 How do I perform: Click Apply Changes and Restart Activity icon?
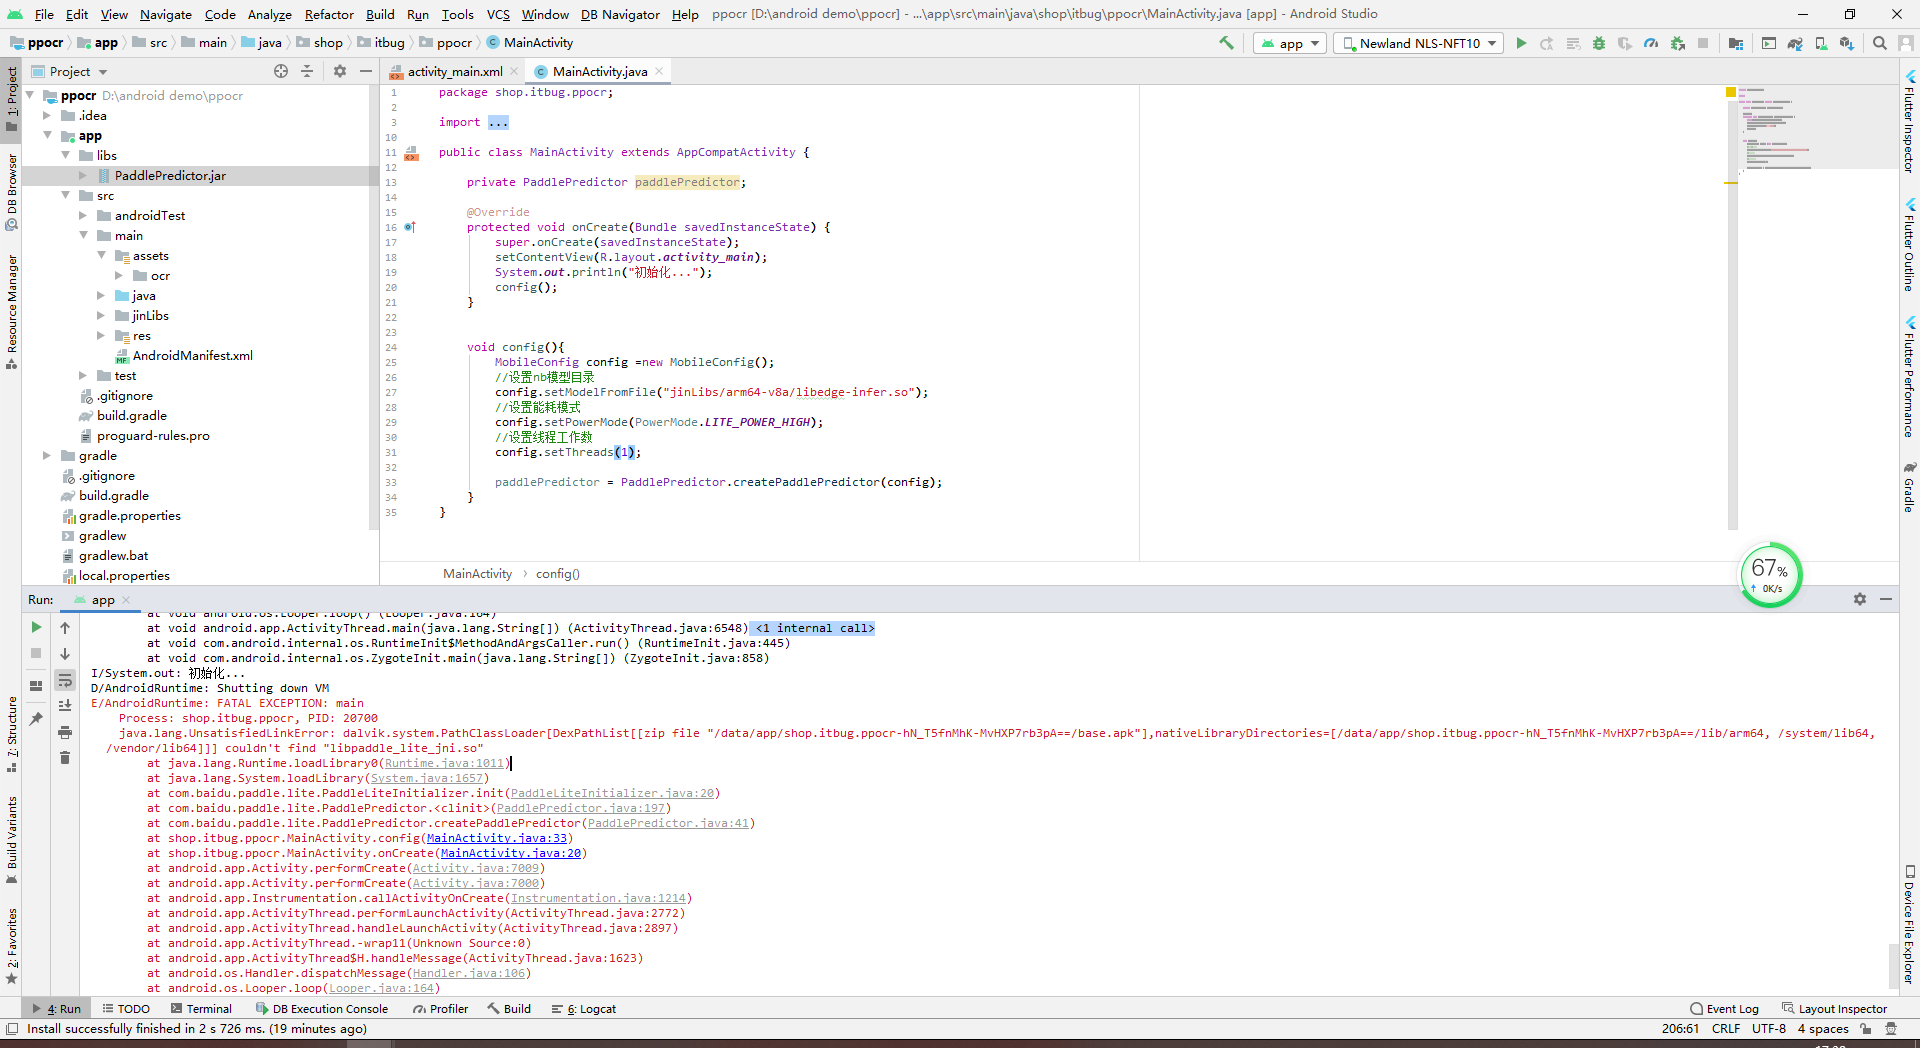pyautogui.click(x=1547, y=43)
